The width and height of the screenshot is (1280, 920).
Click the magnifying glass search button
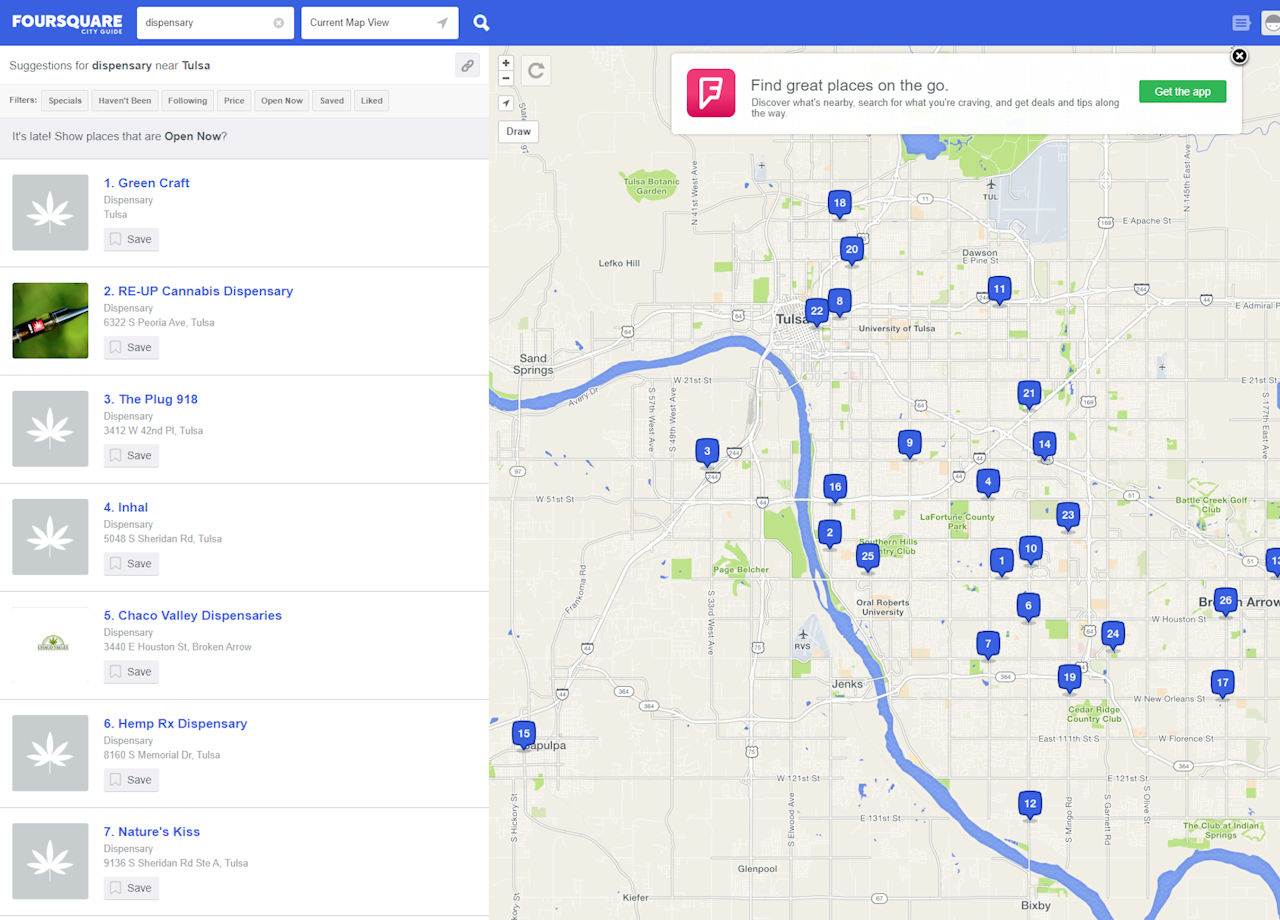pos(481,23)
